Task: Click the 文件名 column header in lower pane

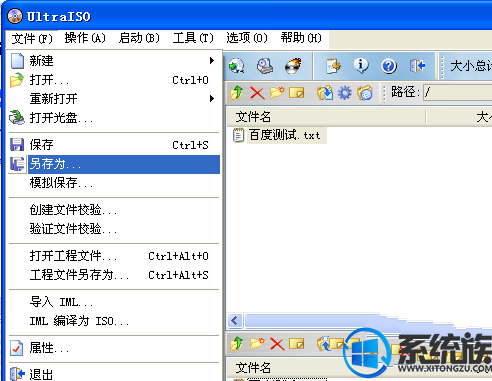Action: point(253,368)
